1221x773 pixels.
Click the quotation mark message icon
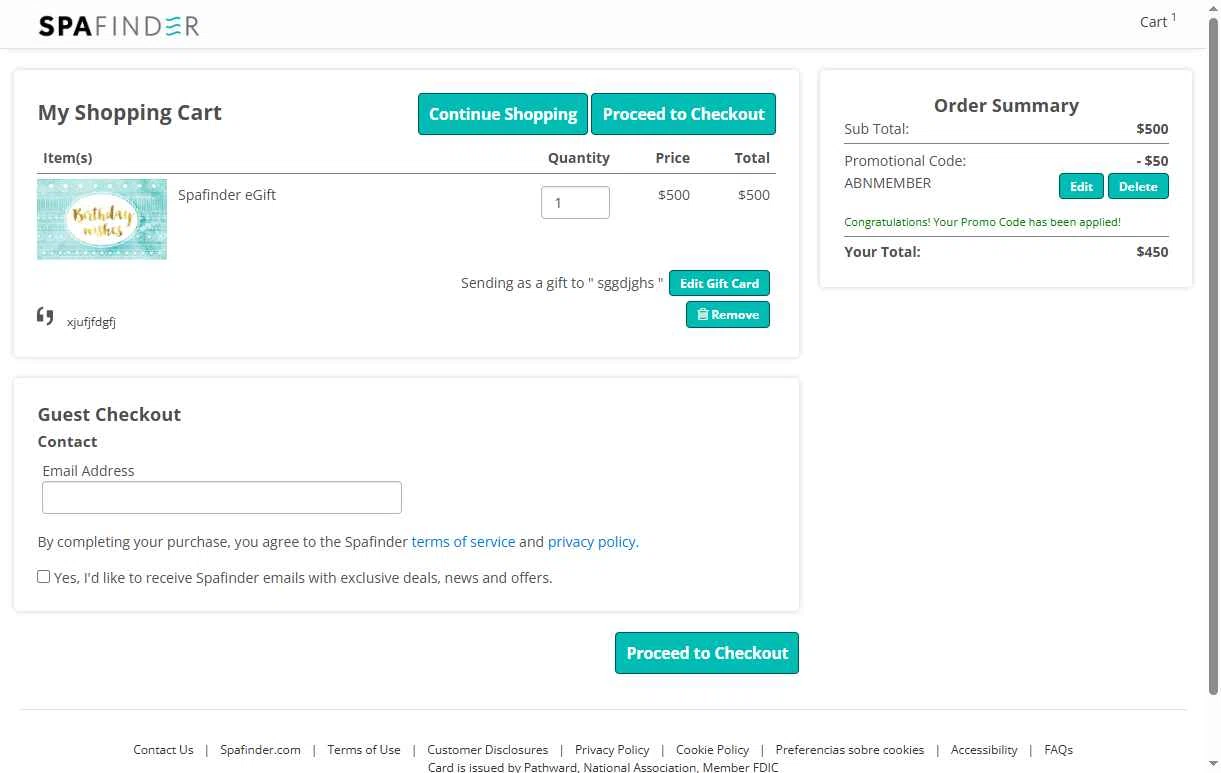pos(45,316)
